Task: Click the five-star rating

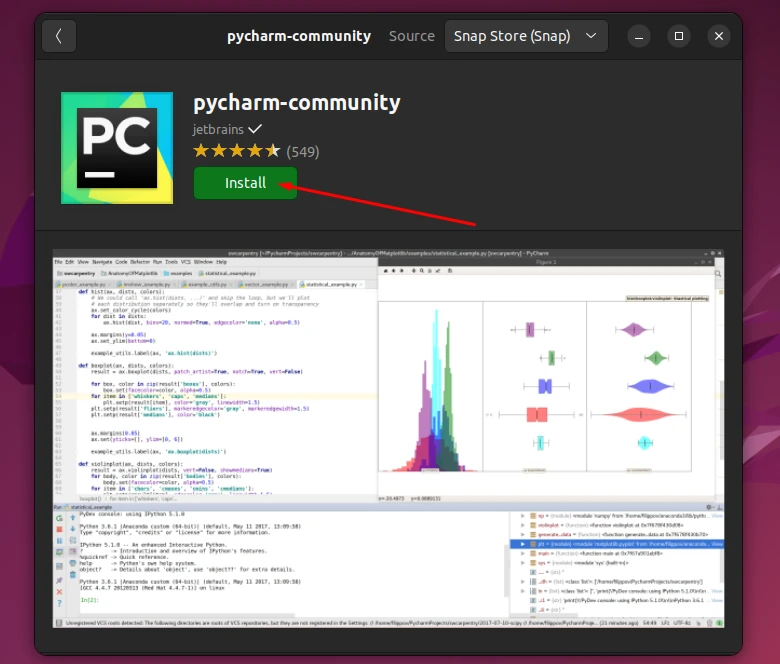Action: [237, 151]
